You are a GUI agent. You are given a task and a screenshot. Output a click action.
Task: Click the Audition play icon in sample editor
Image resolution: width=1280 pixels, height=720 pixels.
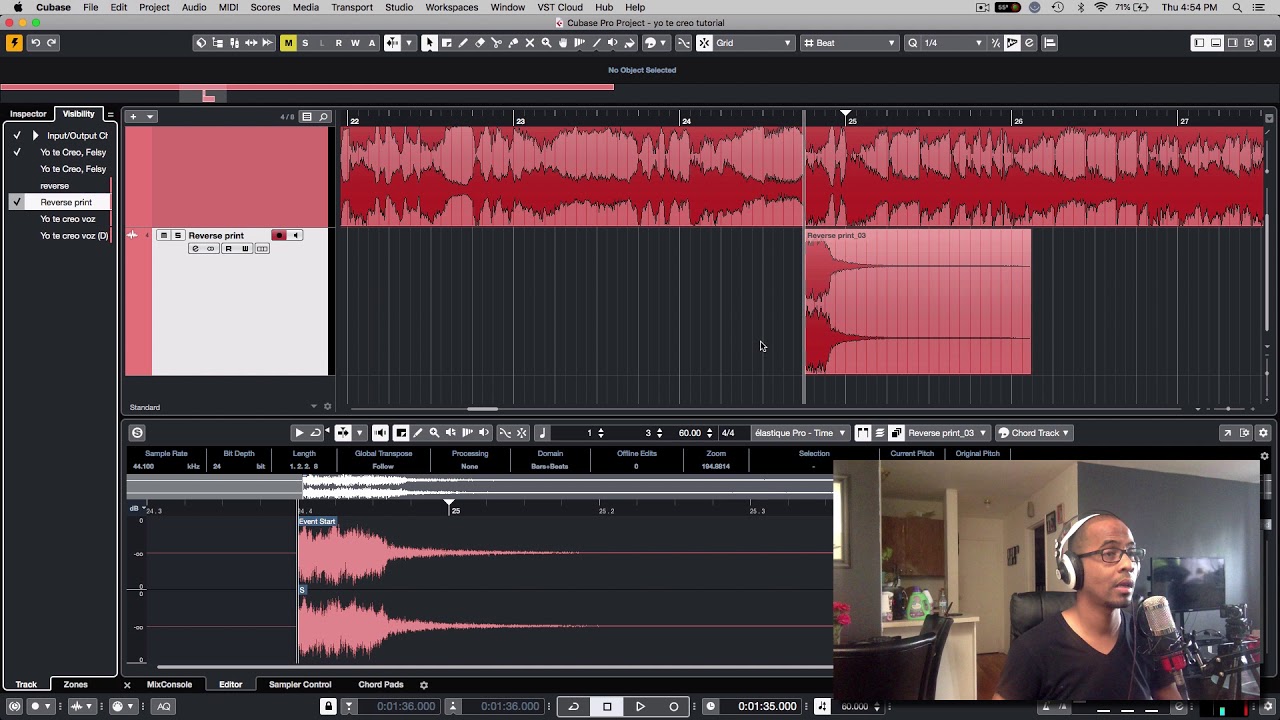299,433
